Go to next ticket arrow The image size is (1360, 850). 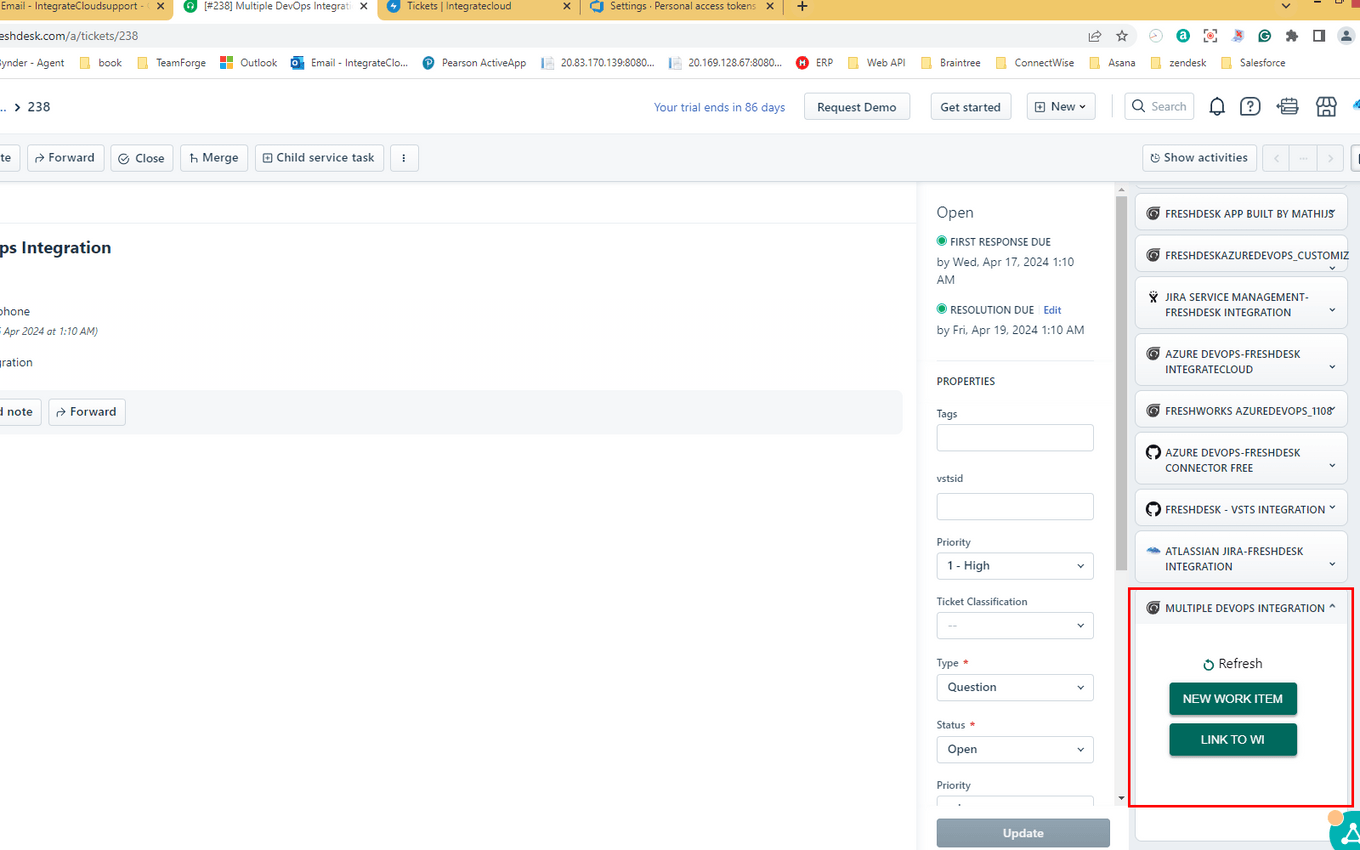(x=1329, y=158)
